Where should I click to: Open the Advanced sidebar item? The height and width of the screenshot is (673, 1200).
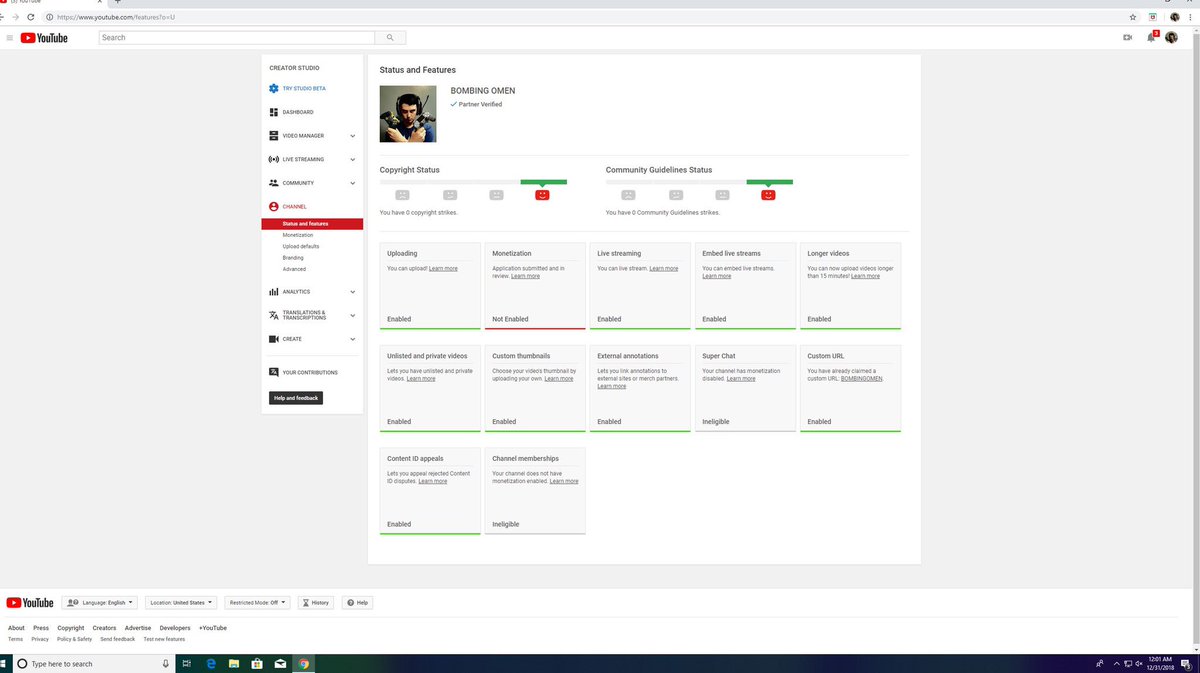pos(294,269)
